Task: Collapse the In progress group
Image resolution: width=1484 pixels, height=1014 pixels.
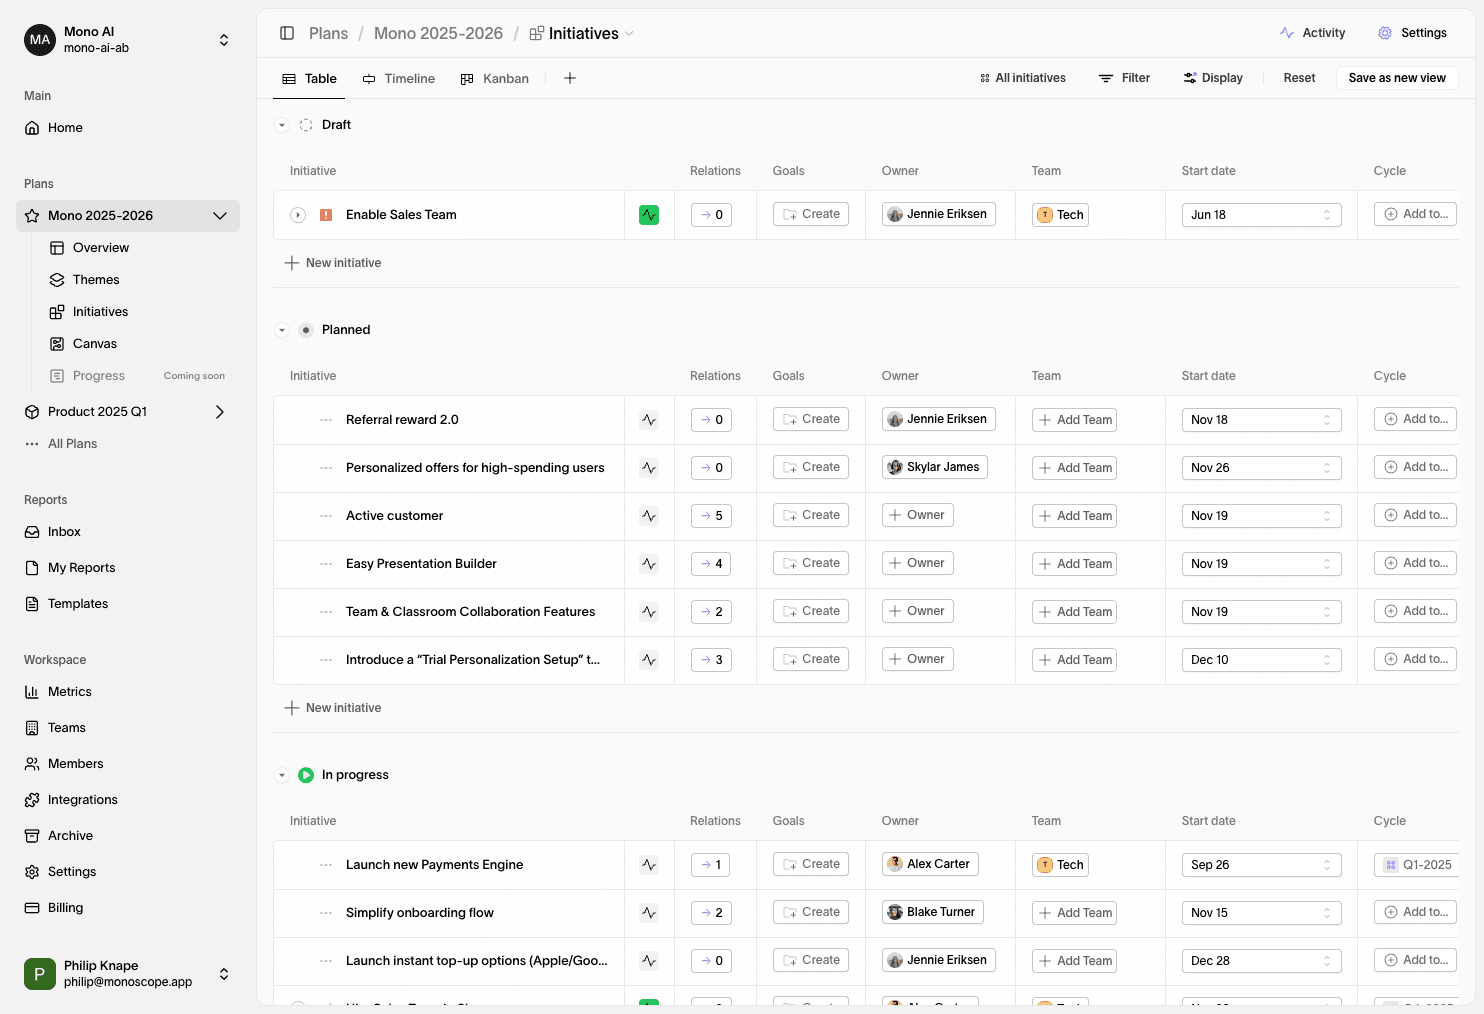Action: [282, 775]
